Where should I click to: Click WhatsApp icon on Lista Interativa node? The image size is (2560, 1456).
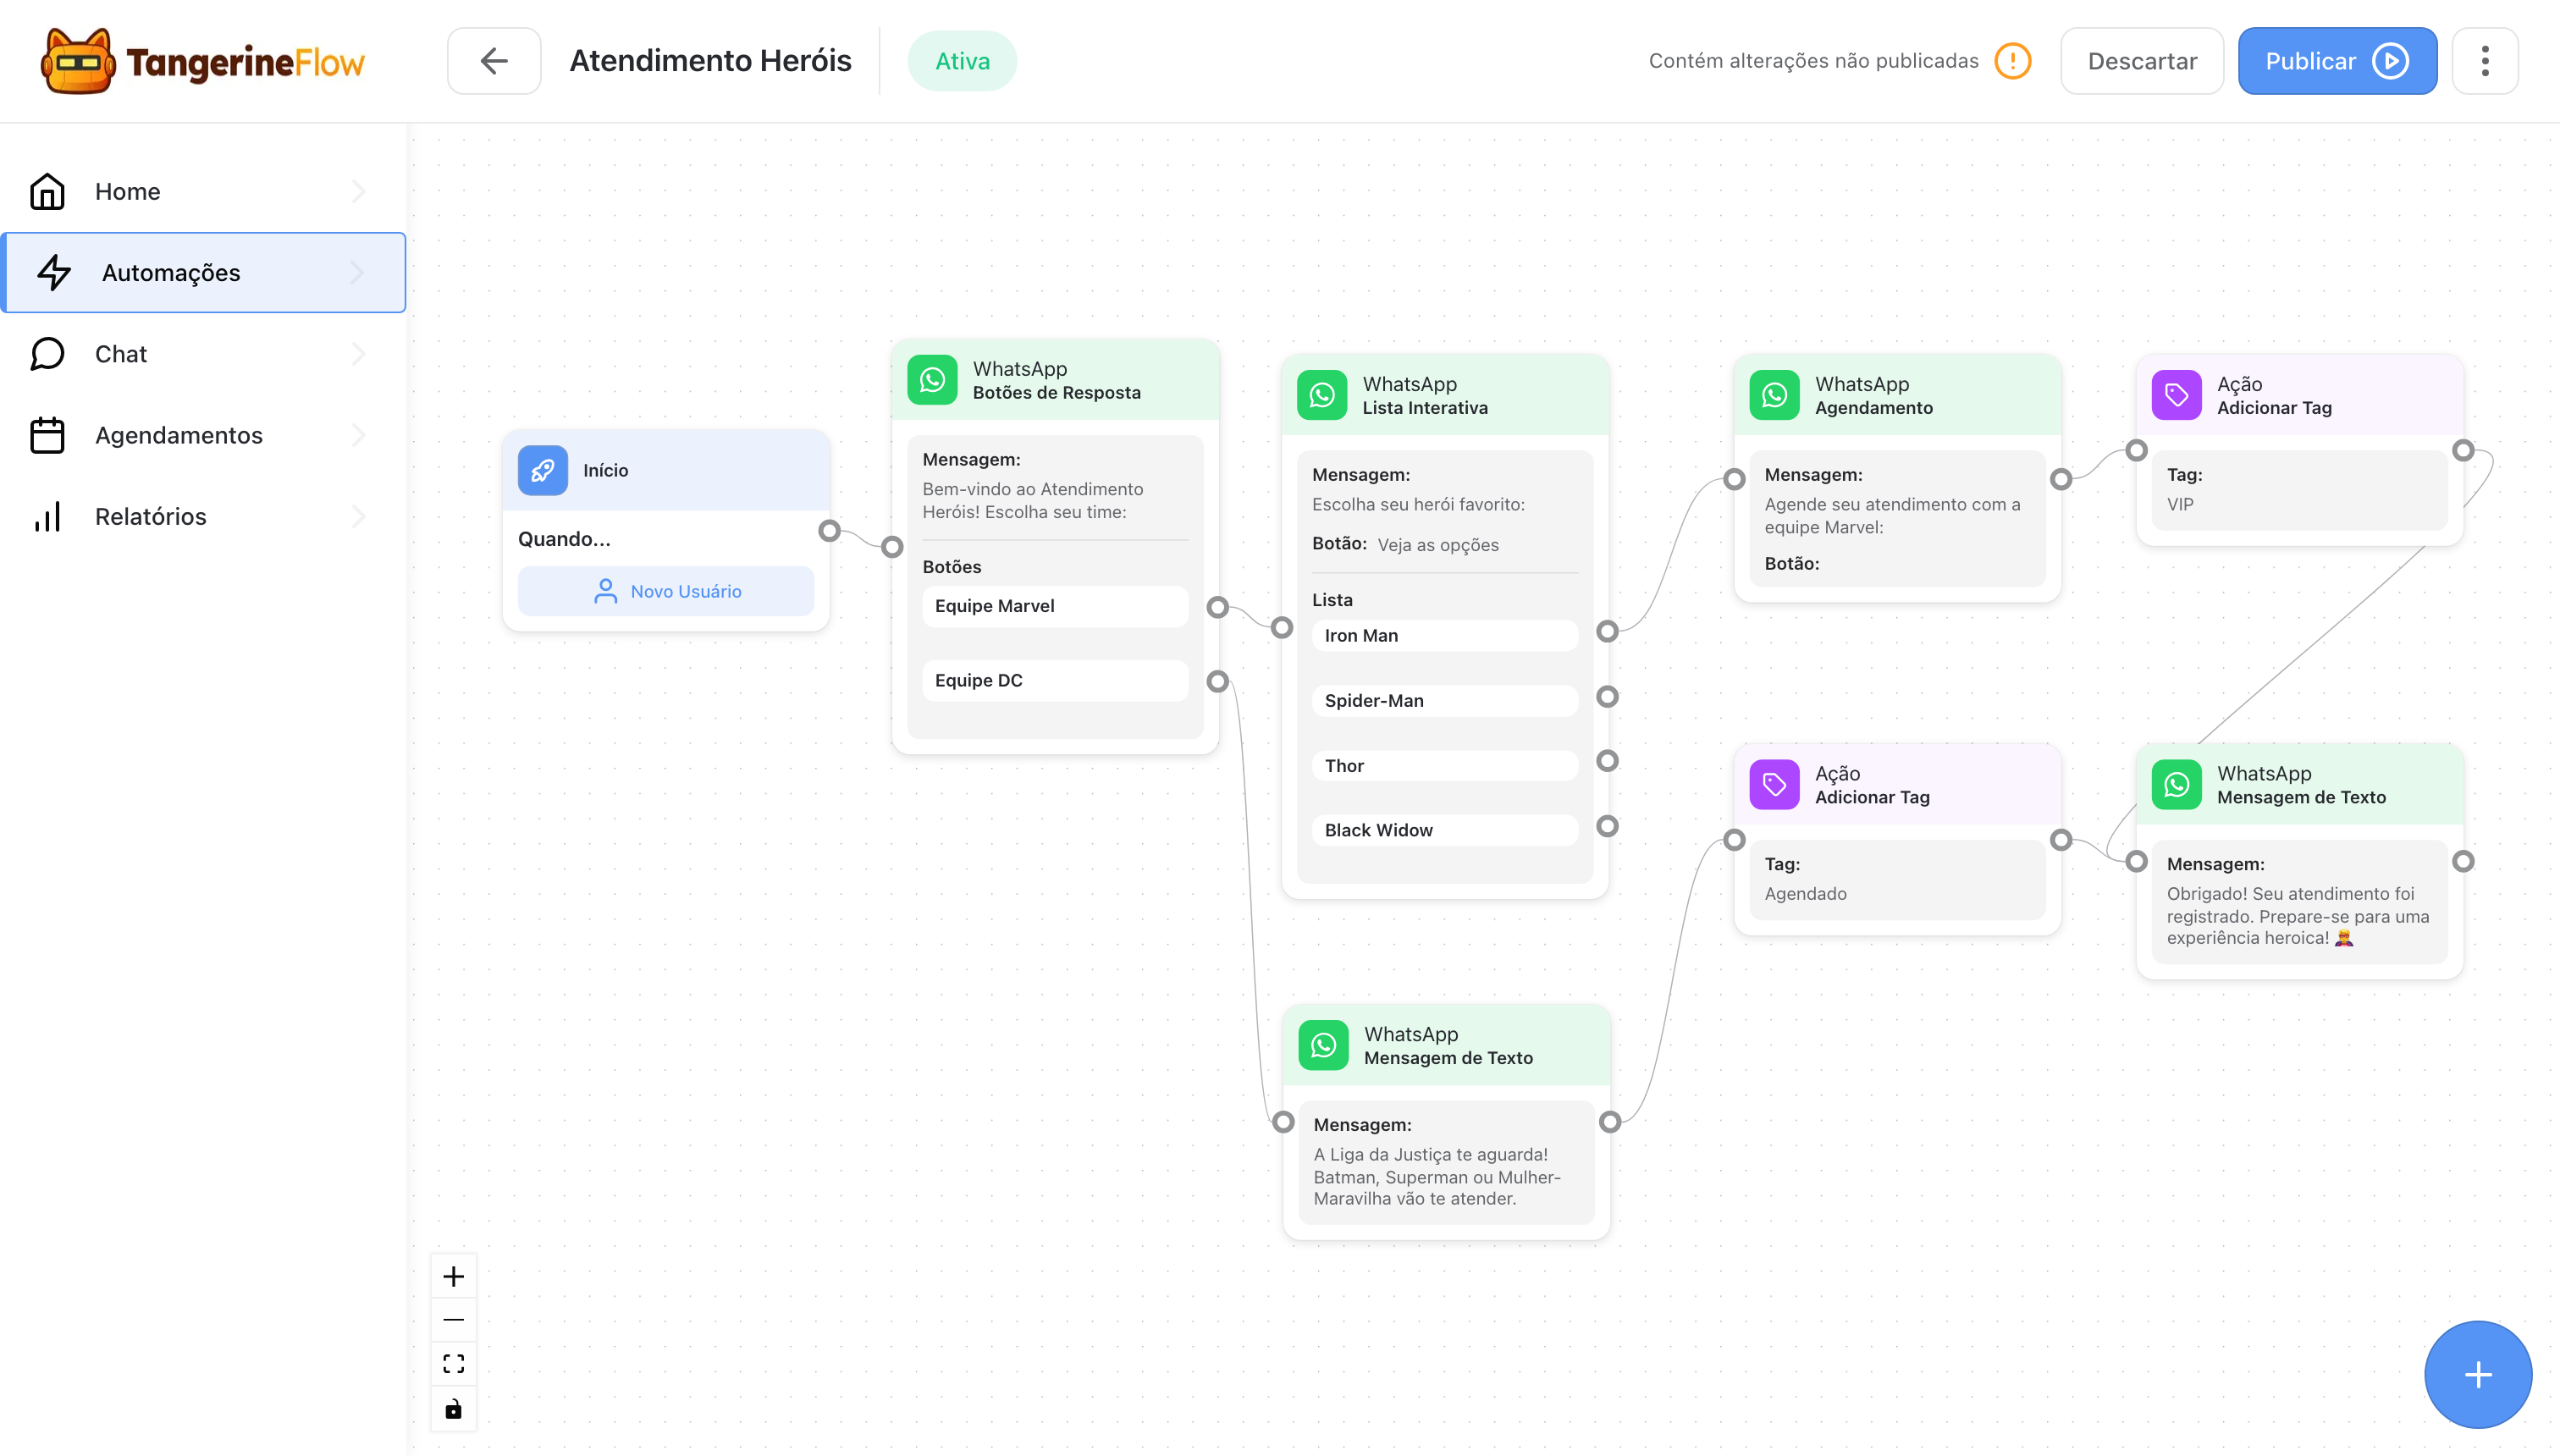click(x=1322, y=395)
